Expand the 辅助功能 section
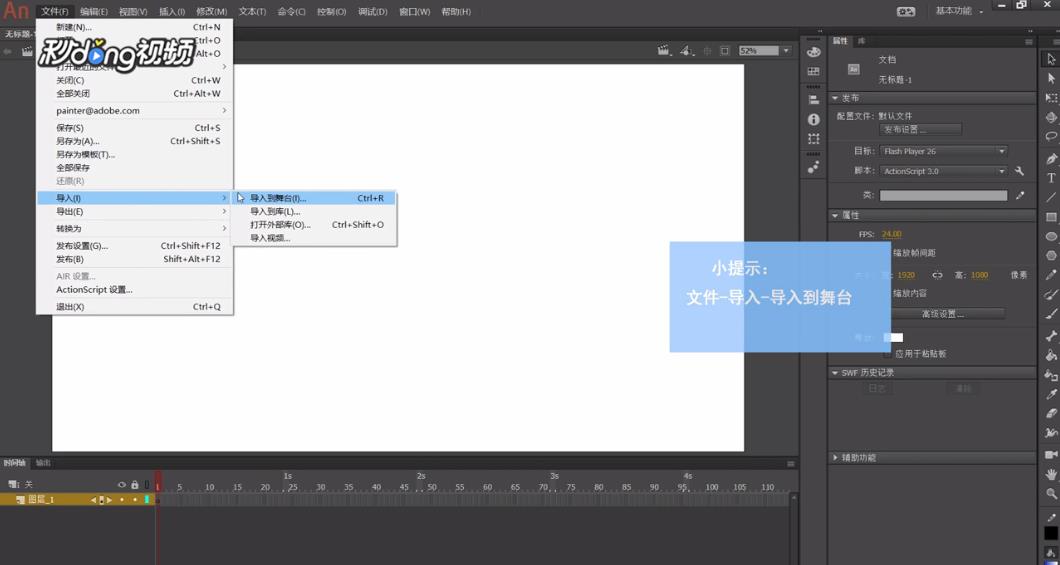Image resolution: width=1060 pixels, height=565 pixels. pos(835,458)
